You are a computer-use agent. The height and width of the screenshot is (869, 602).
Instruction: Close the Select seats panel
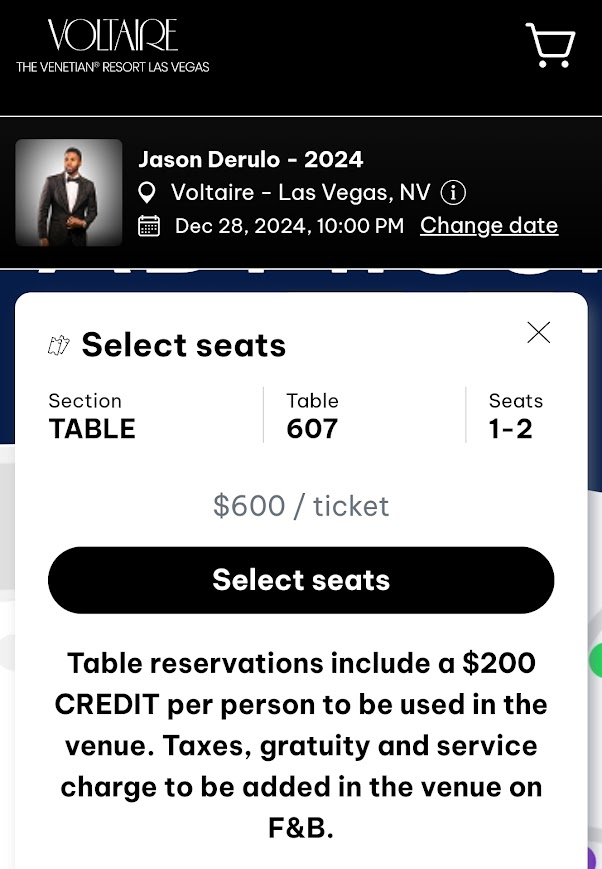click(x=539, y=333)
